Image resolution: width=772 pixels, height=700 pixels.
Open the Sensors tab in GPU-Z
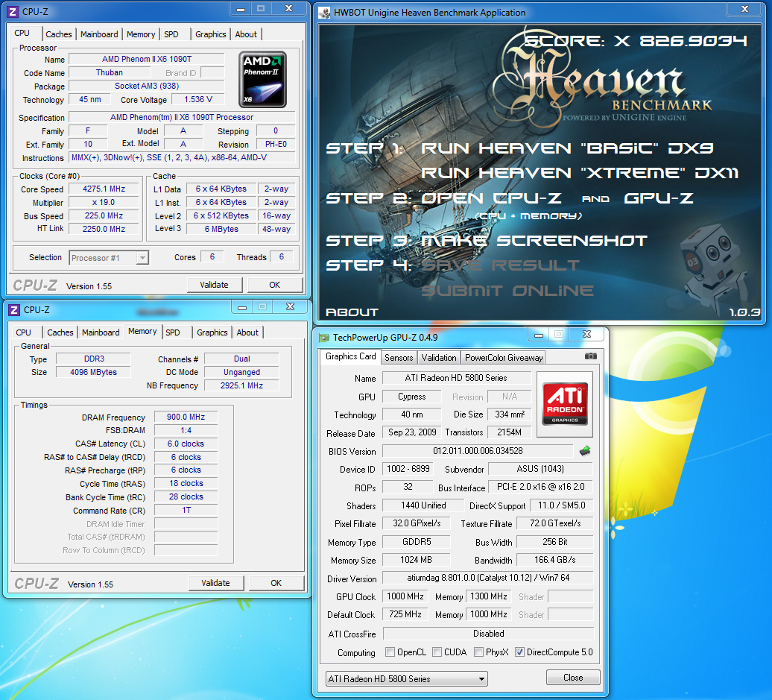click(399, 357)
